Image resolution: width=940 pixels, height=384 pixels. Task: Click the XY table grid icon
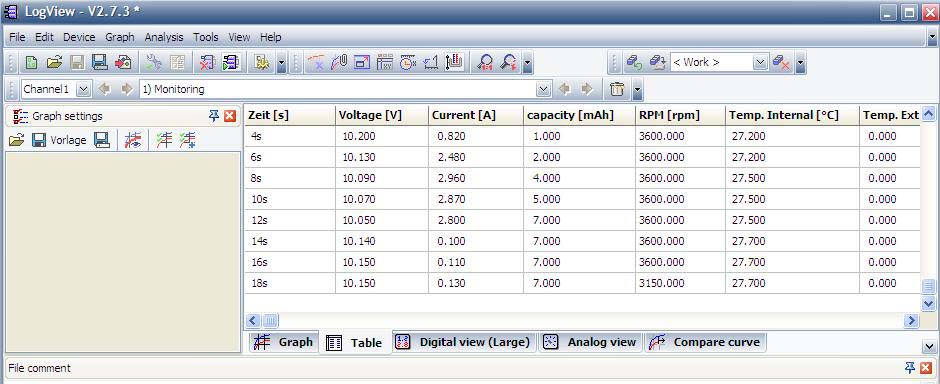click(385, 62)
